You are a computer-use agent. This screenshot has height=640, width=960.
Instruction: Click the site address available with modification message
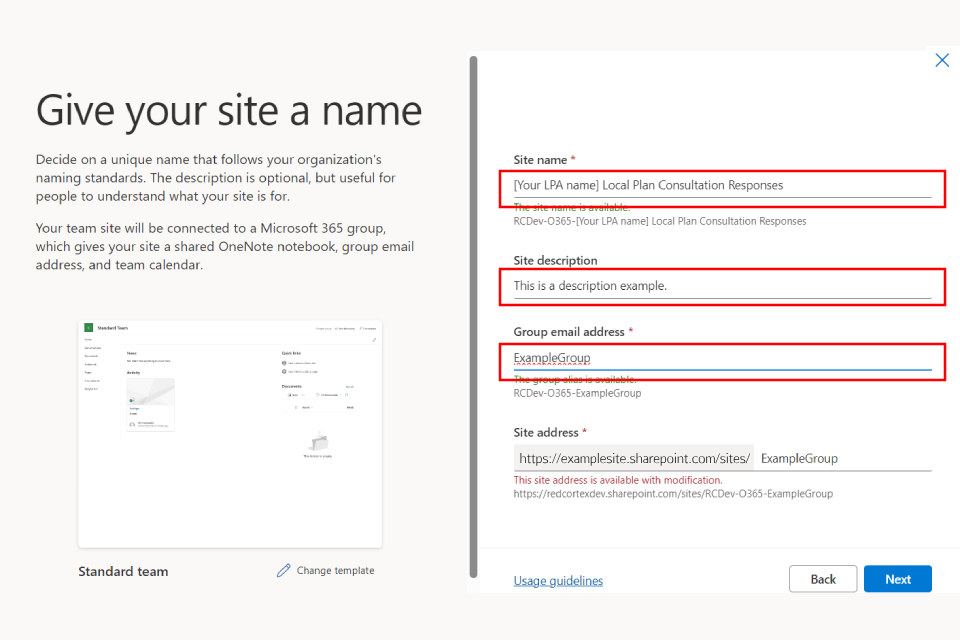click(617, 480)
